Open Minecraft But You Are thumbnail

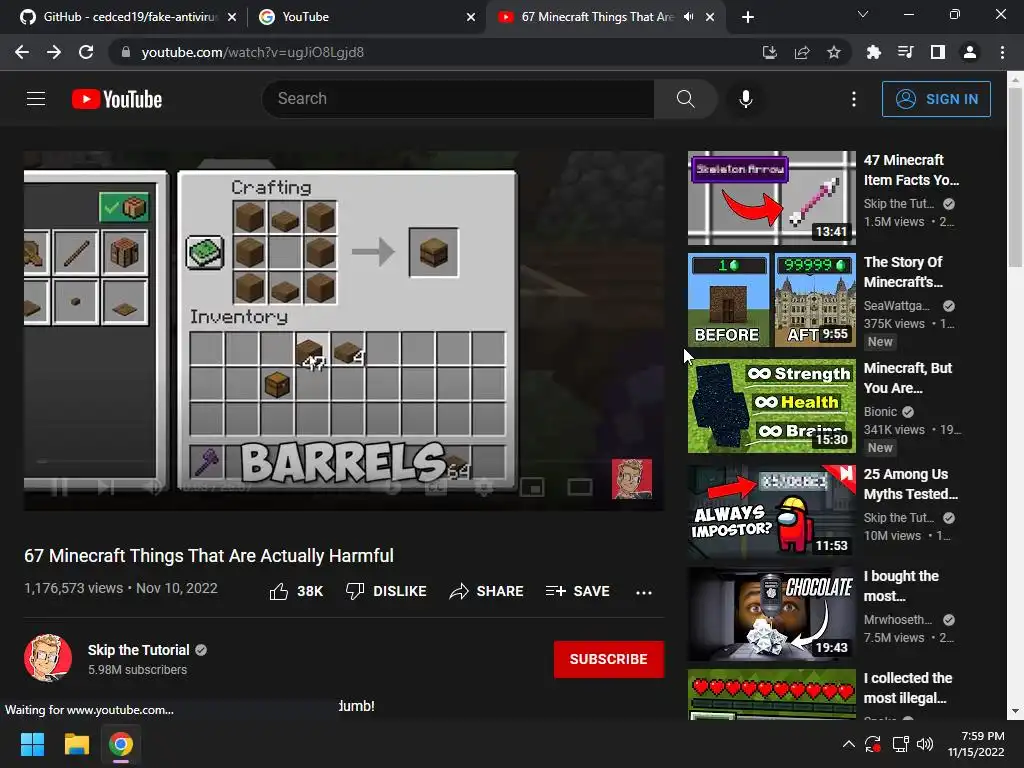tap(772, 406)
